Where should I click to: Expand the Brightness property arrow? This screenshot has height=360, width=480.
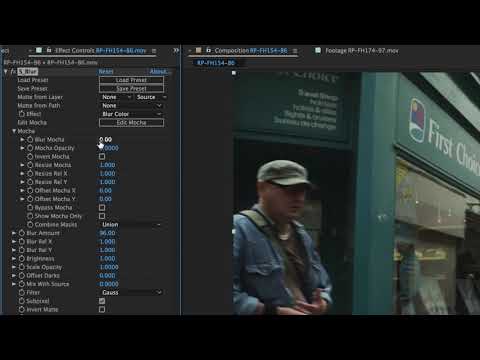[x=14, y=259]
